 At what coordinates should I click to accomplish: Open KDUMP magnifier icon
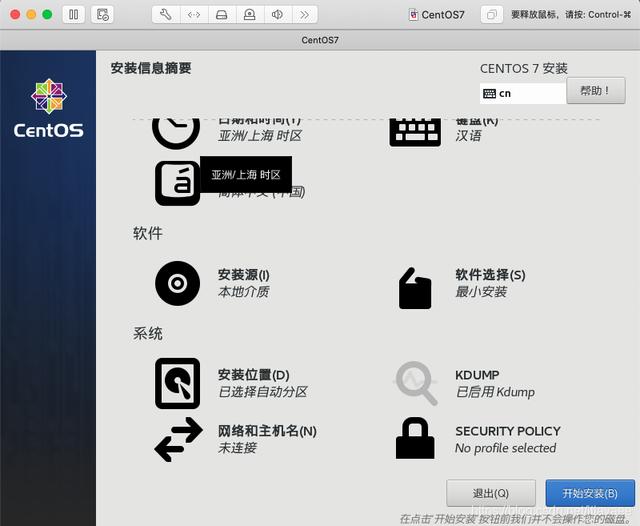tap(416, 383)
